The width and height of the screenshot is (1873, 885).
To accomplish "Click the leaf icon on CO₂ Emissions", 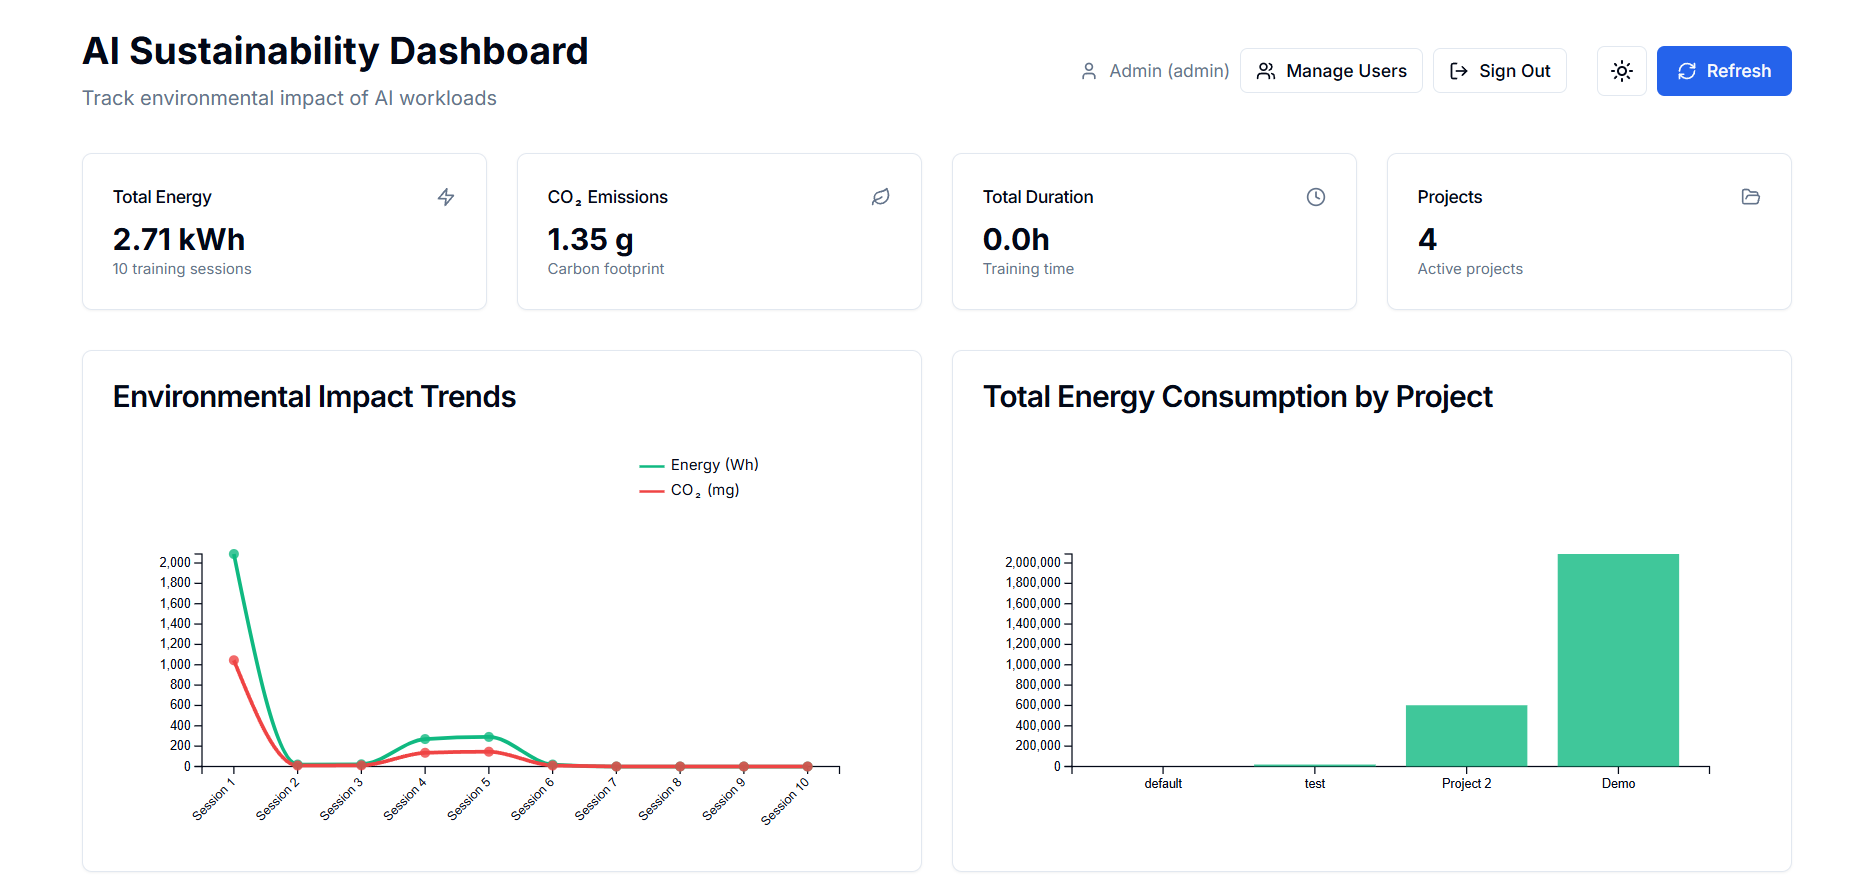I will click(881, 197).
